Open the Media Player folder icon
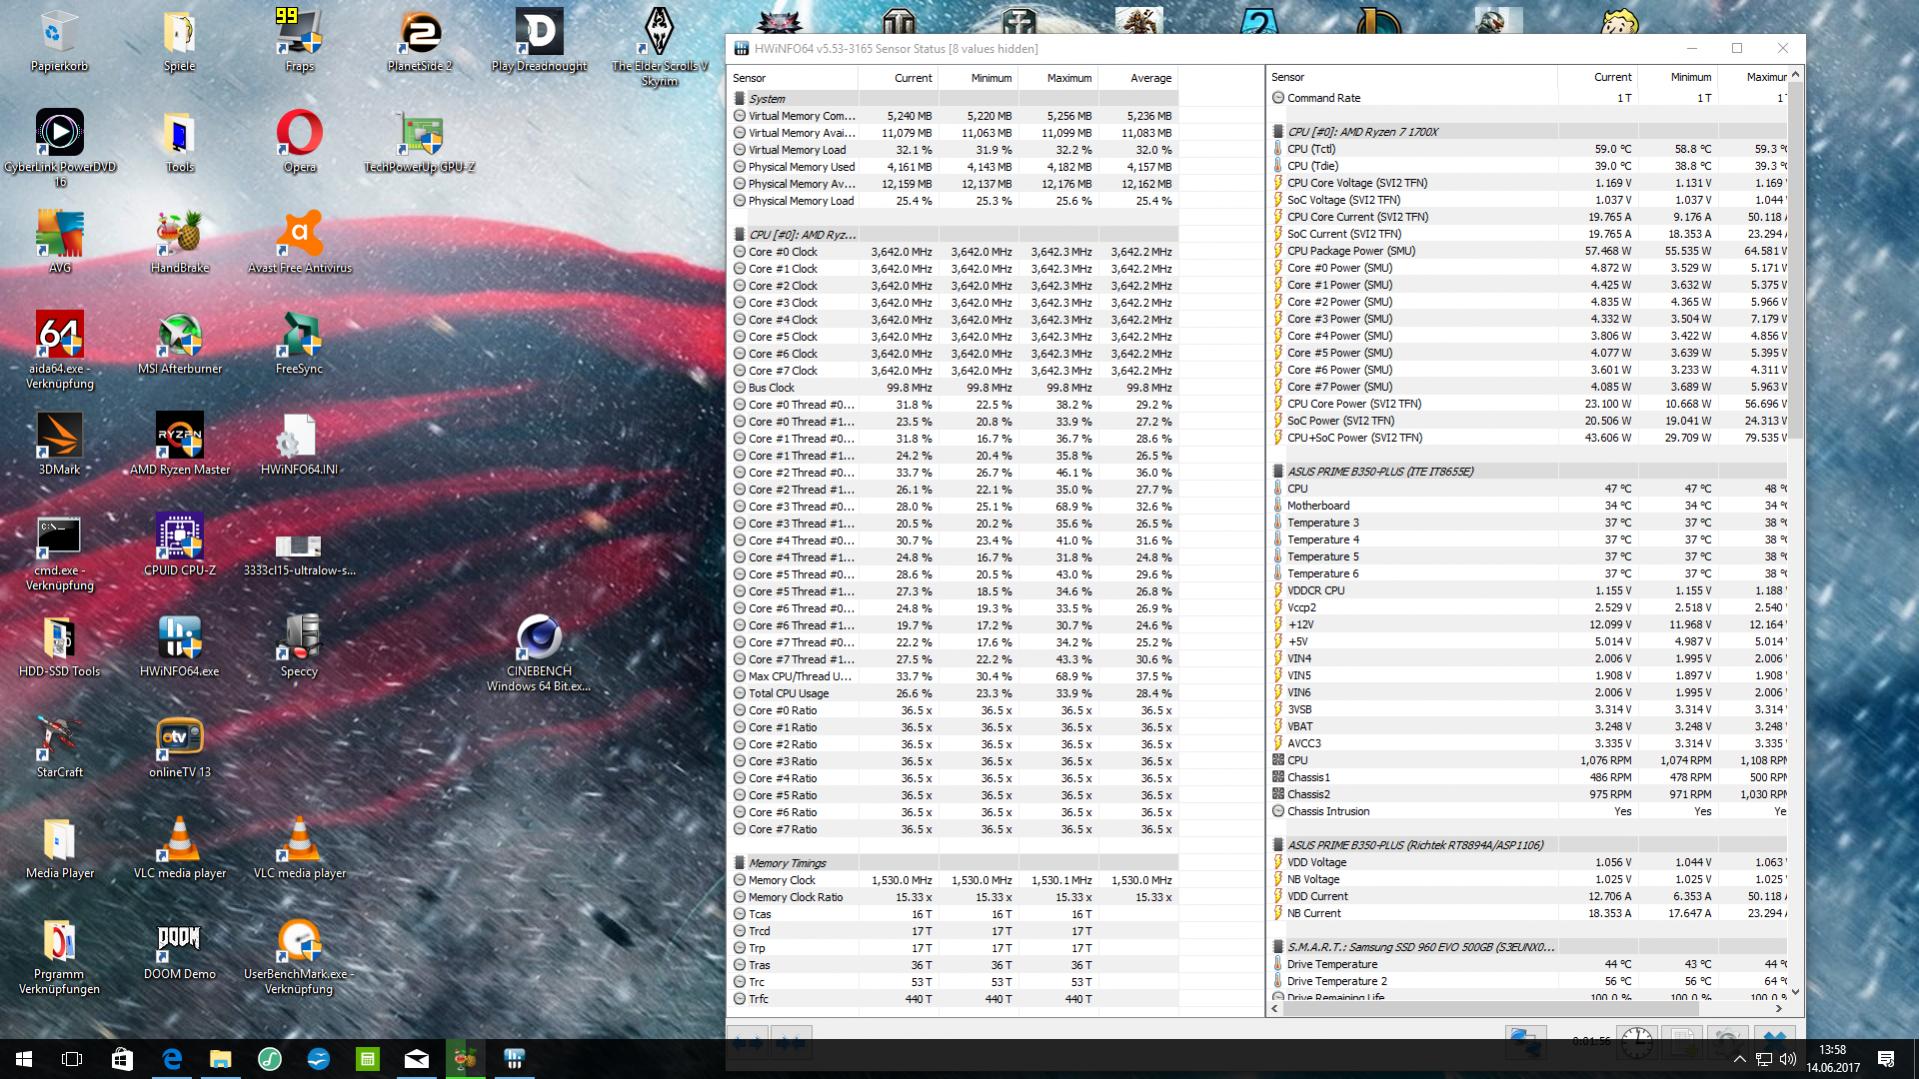 (59, 849)
